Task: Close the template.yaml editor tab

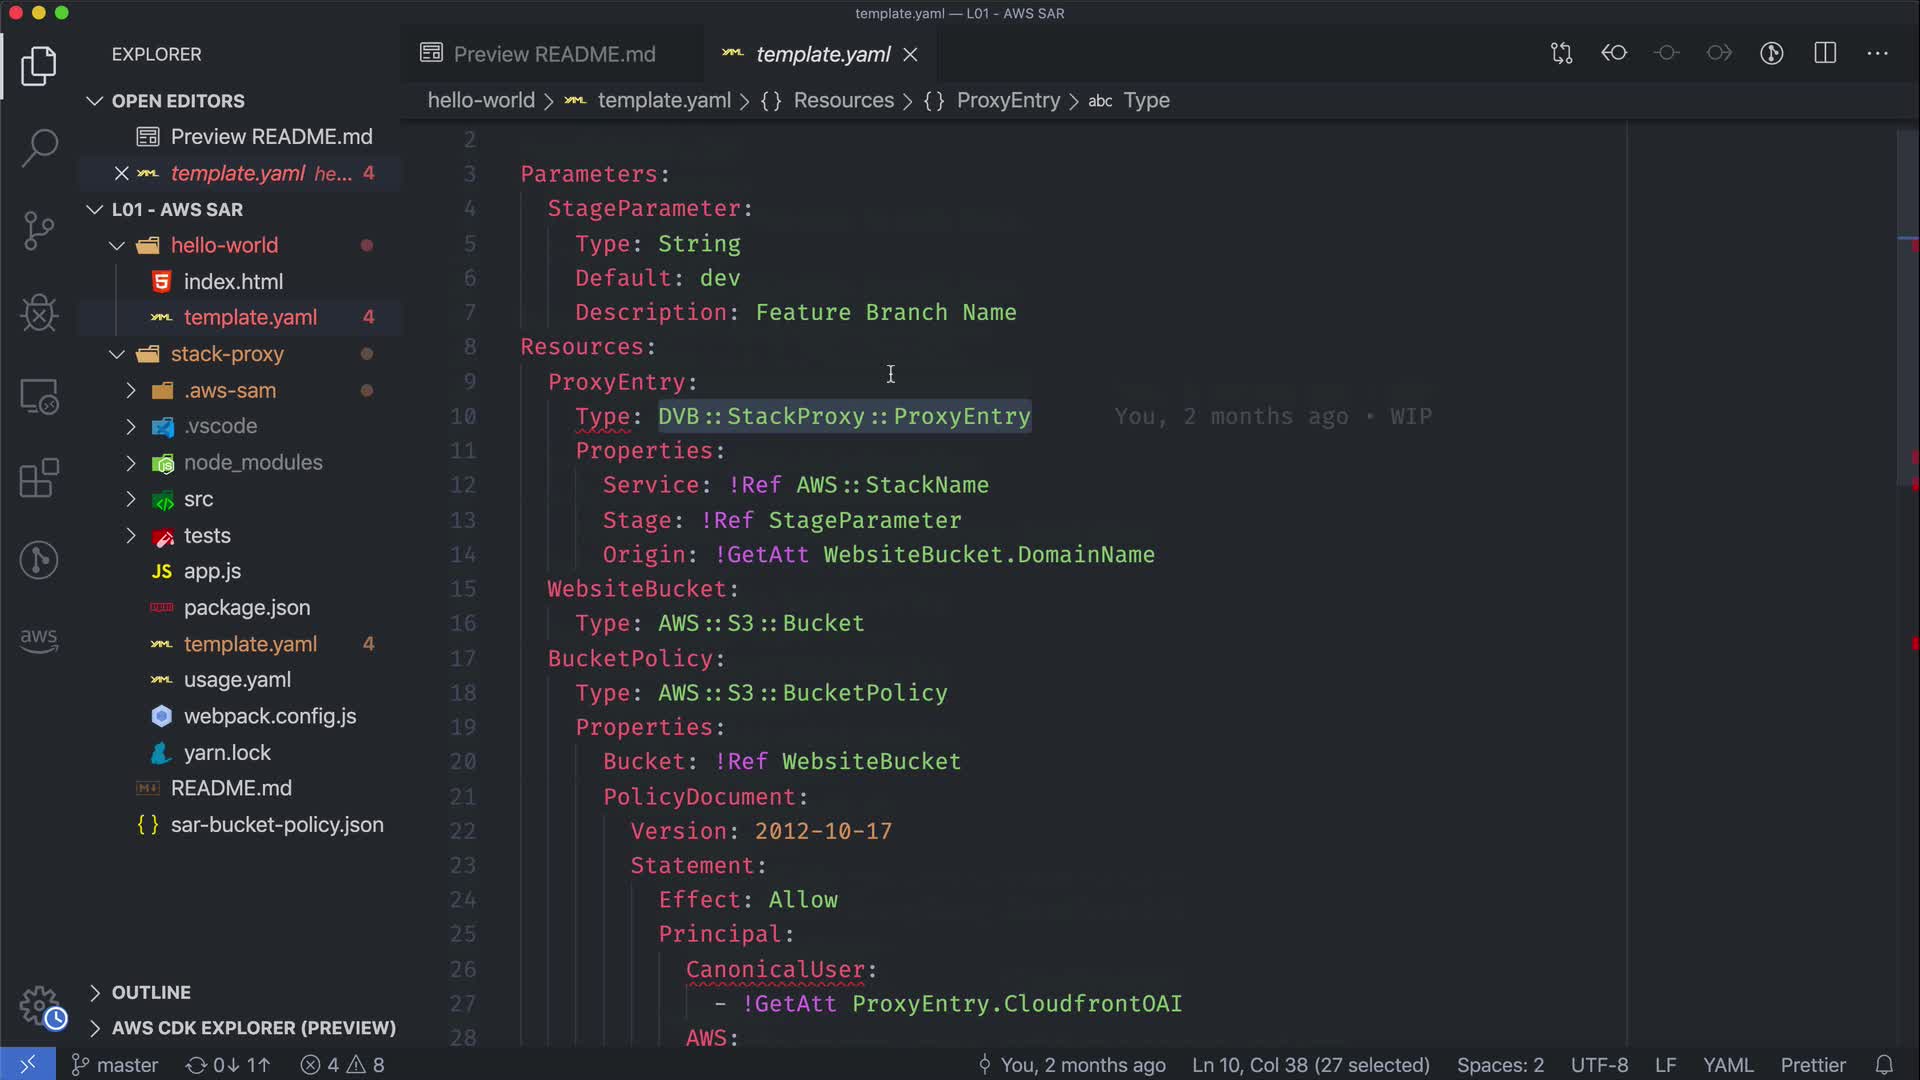Action: click(x=910, y=55)
